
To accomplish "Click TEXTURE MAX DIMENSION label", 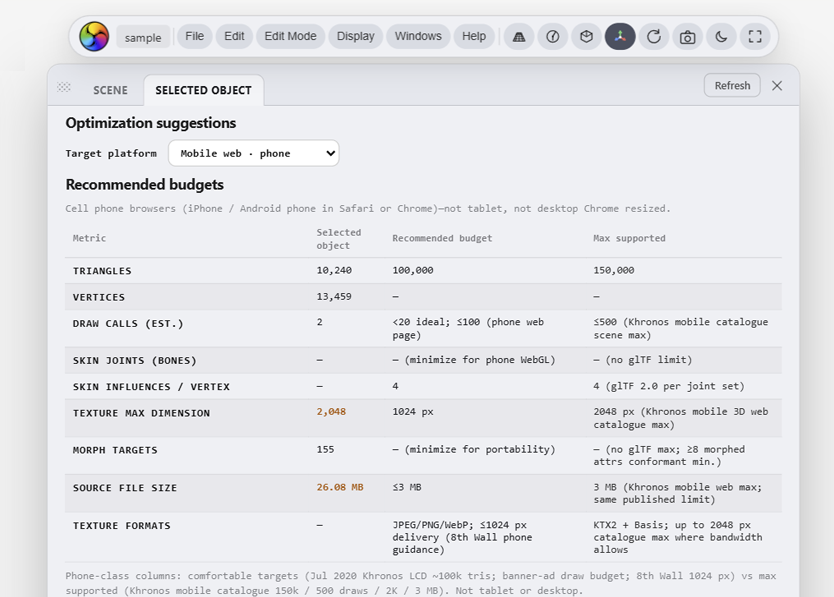I will point(141,413).
